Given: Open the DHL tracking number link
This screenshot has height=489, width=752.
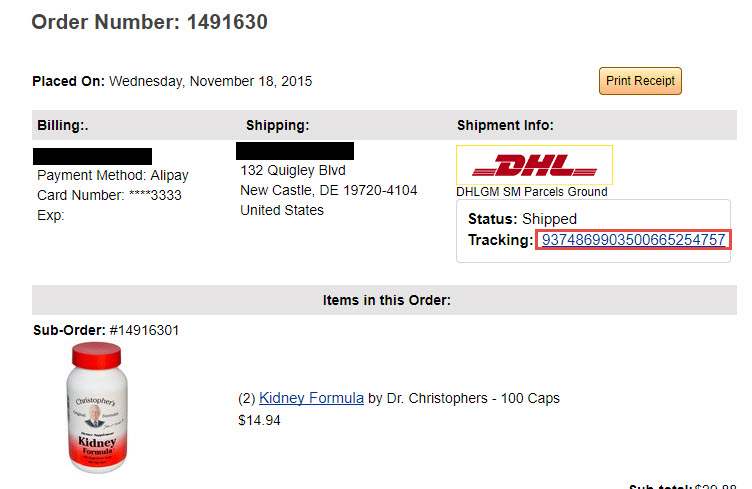Looking at the screenshot, I should [633, 240].
